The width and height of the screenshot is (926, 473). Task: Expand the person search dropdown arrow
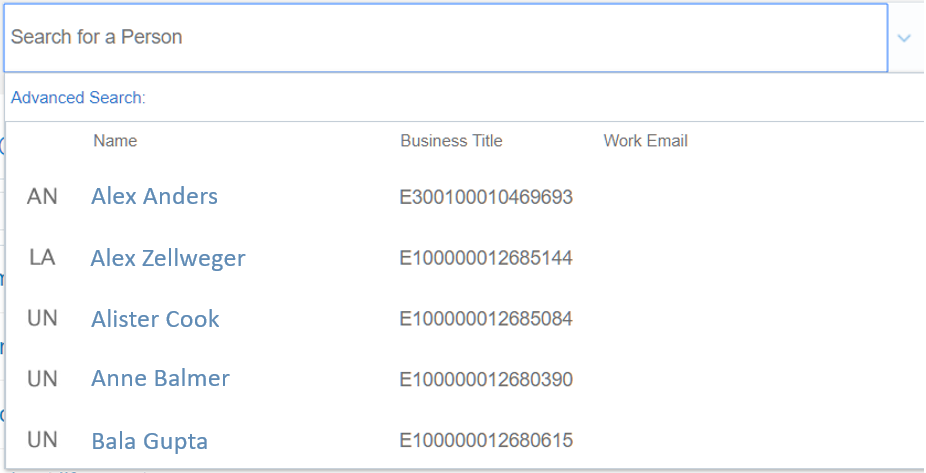point(904,38)
